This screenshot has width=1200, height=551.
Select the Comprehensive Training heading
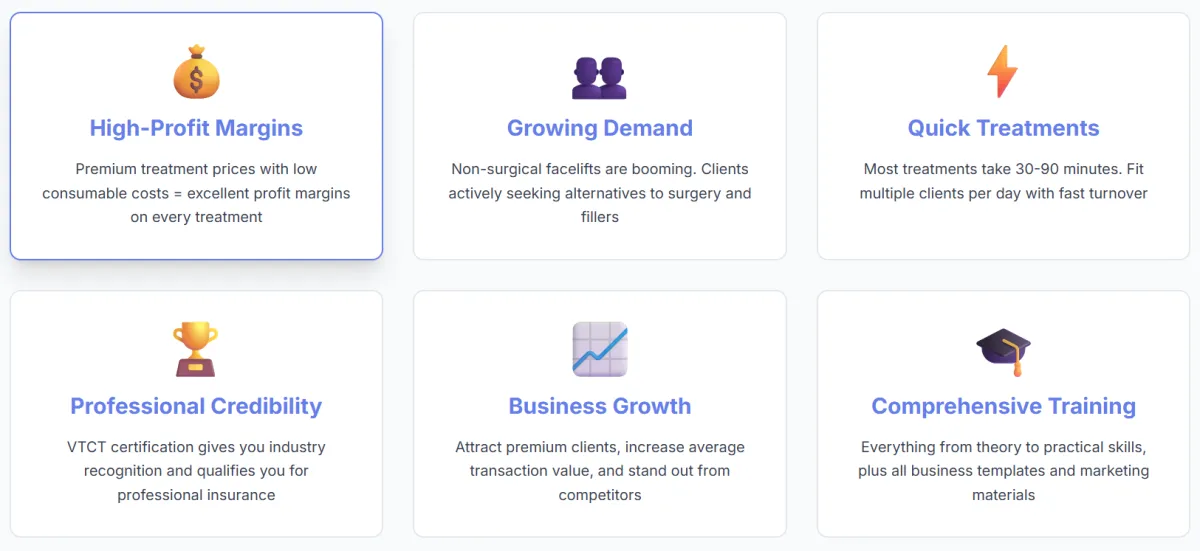pos(1003,406)
